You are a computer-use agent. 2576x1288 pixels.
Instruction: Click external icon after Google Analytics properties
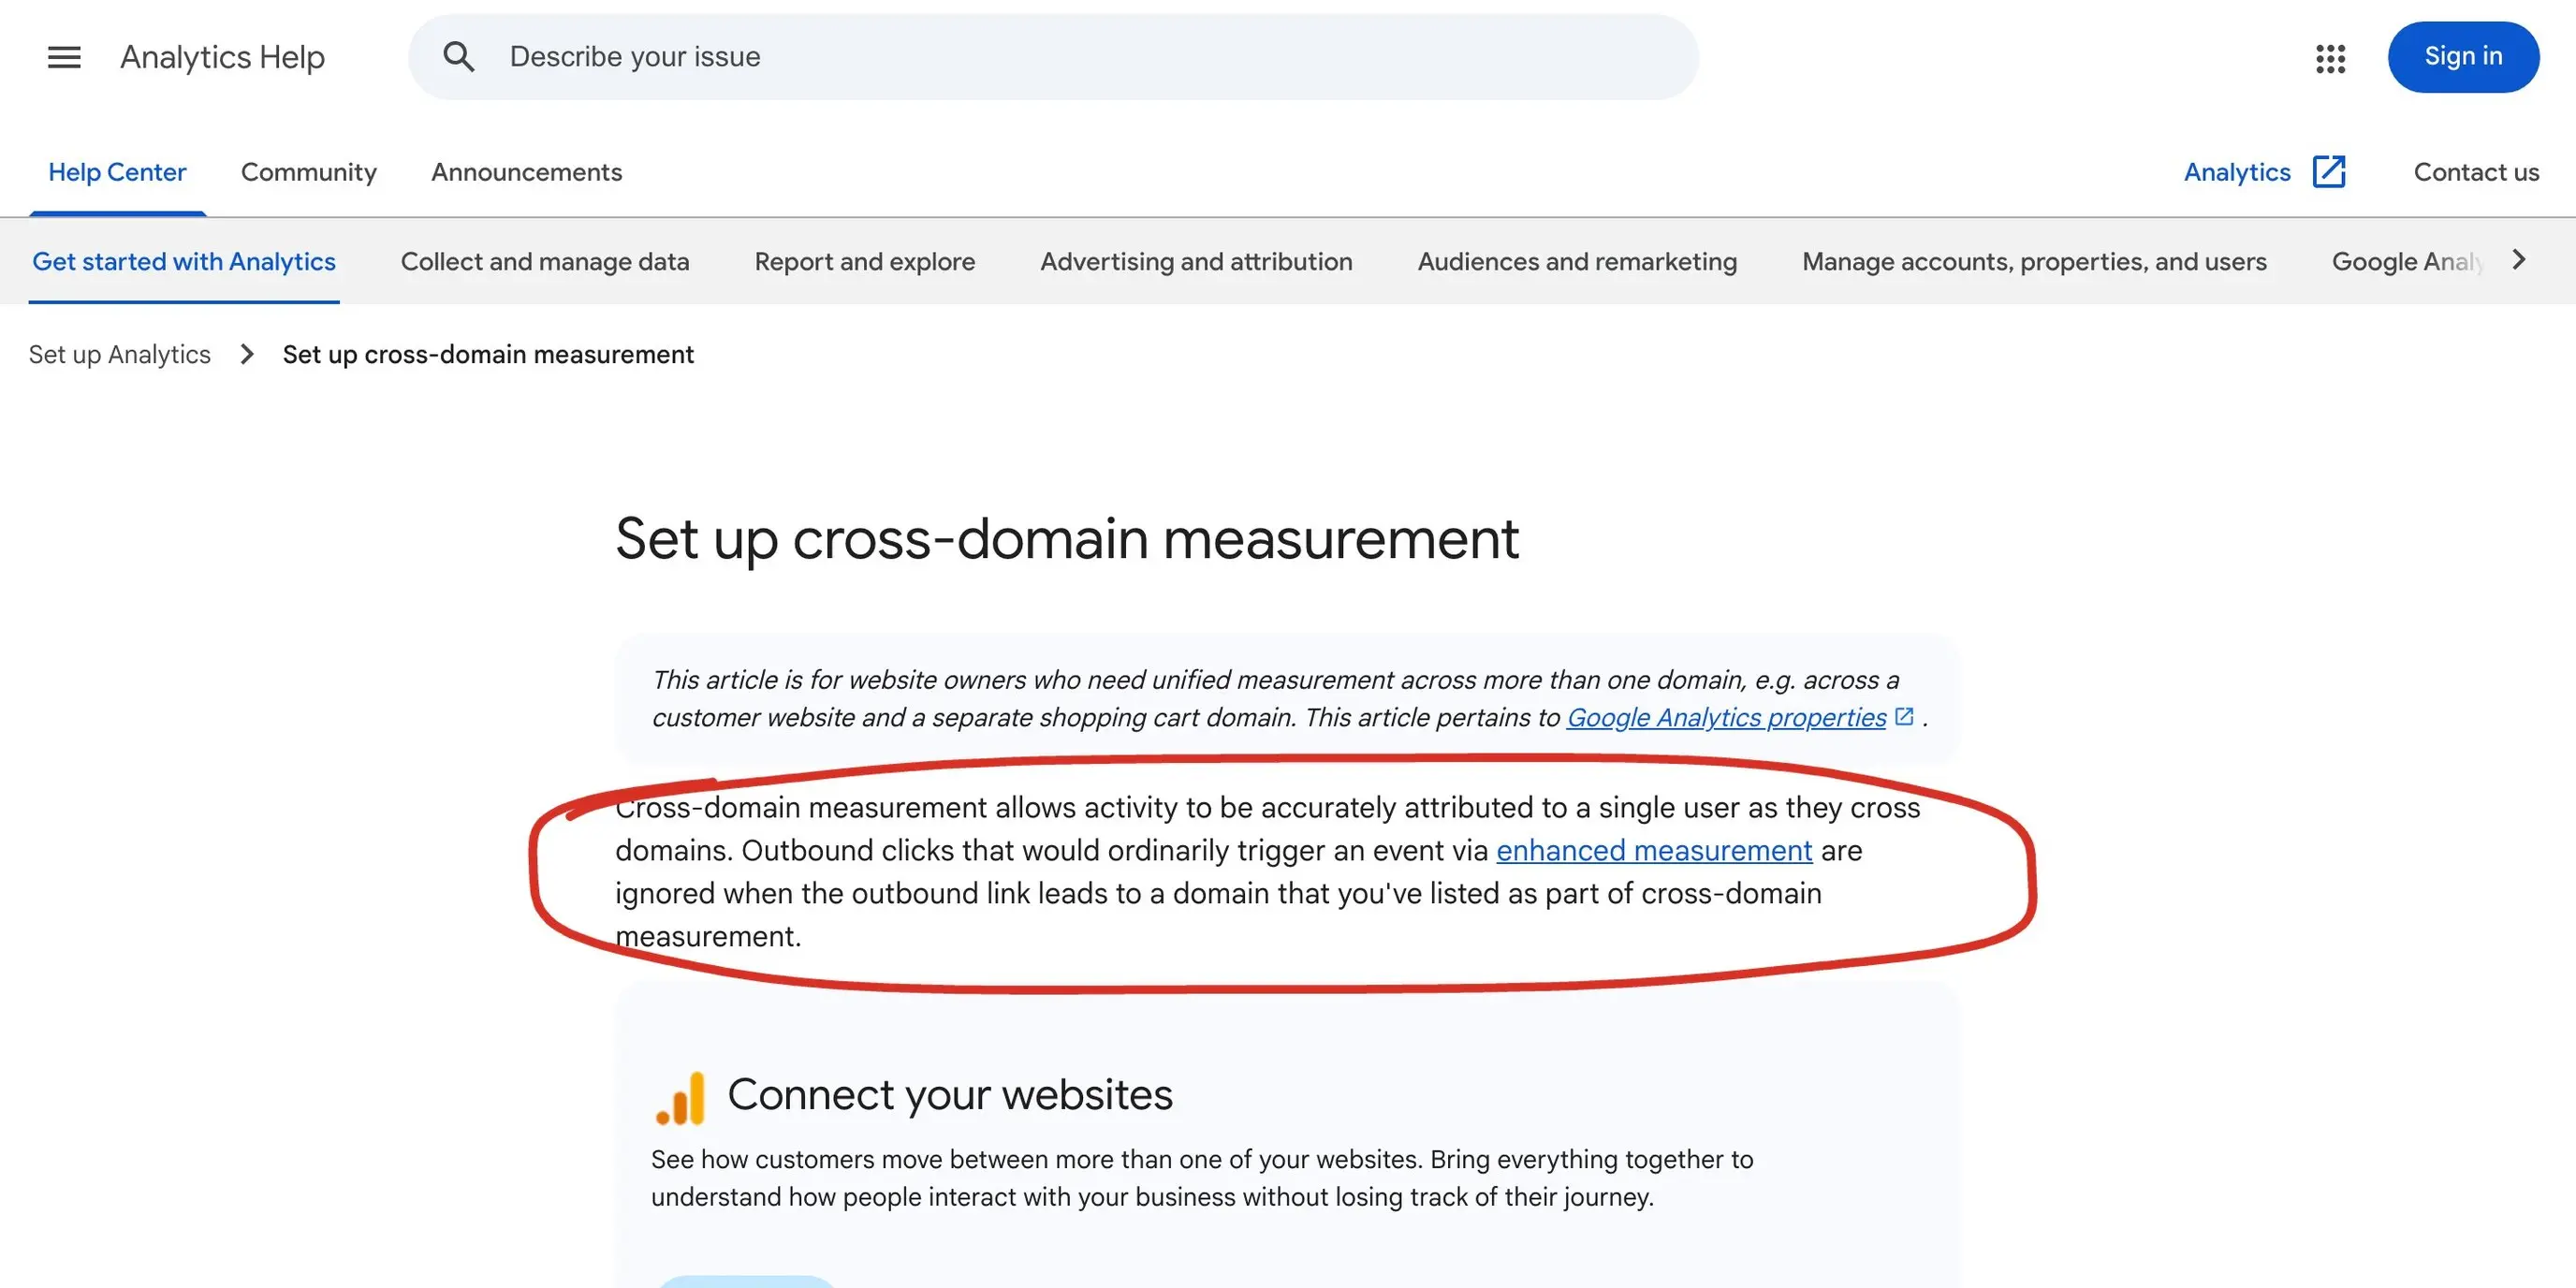(1904, 717)
